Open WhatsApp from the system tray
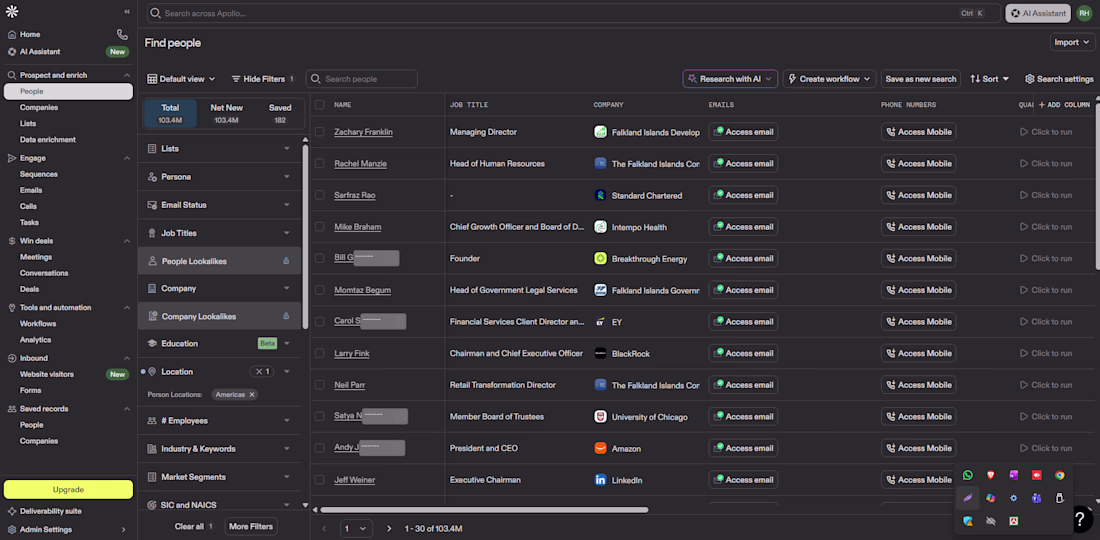The image size is (1100, 540). pos(967,475)
